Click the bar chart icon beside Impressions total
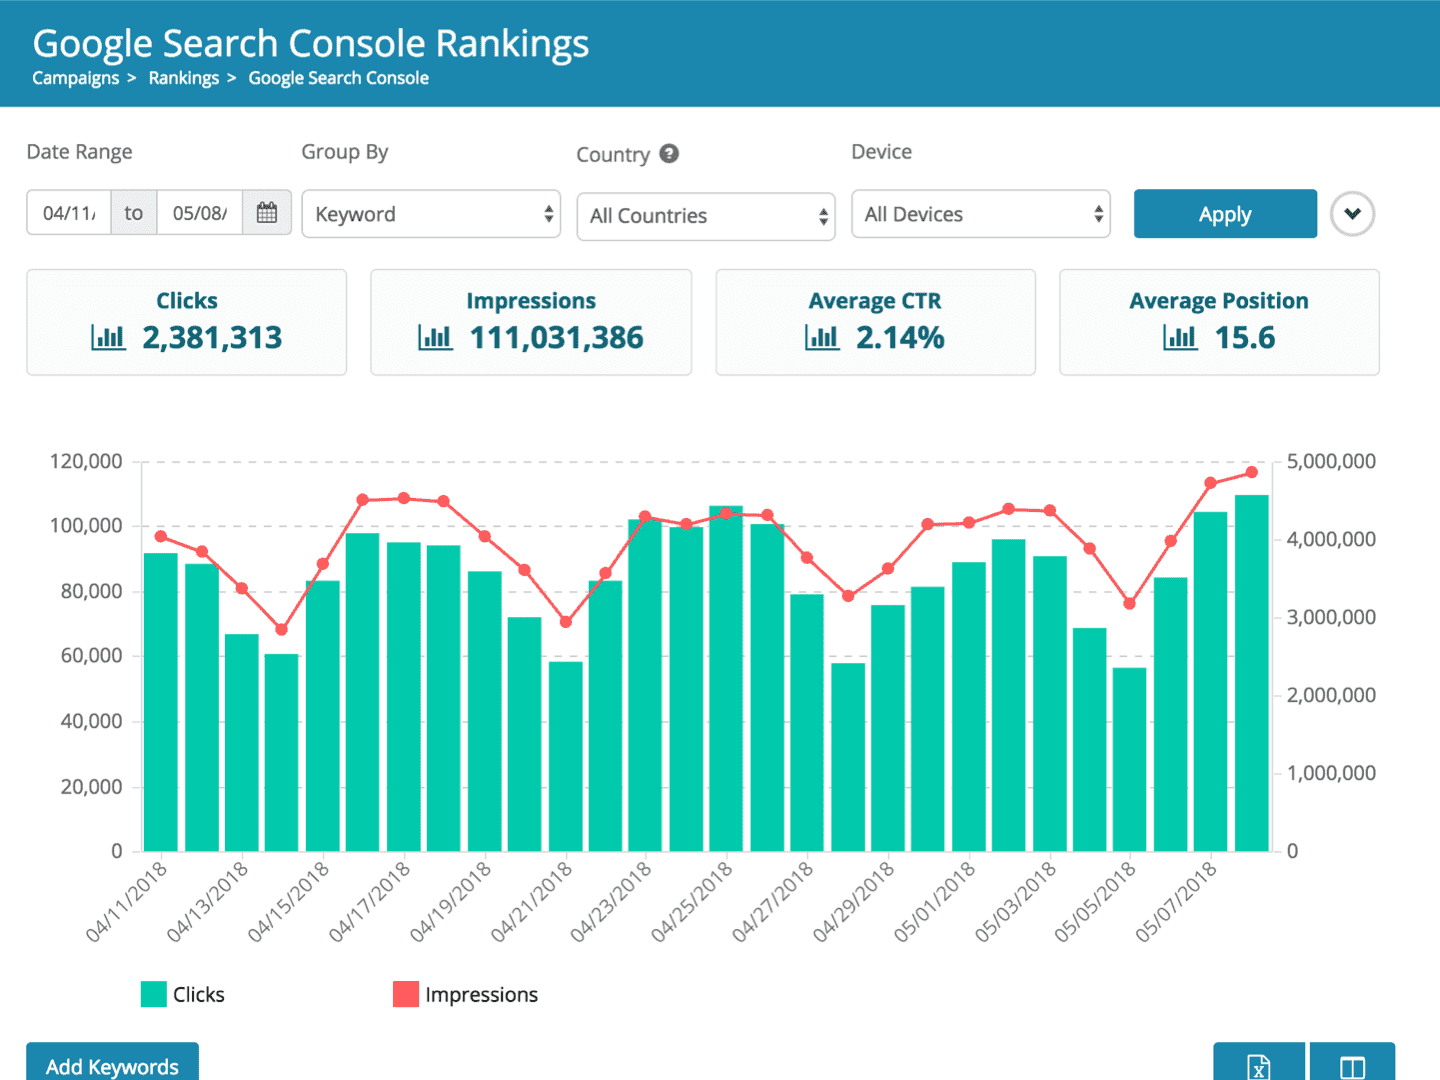This screenshot has height=1080, width=1440. tap(435, 337)
